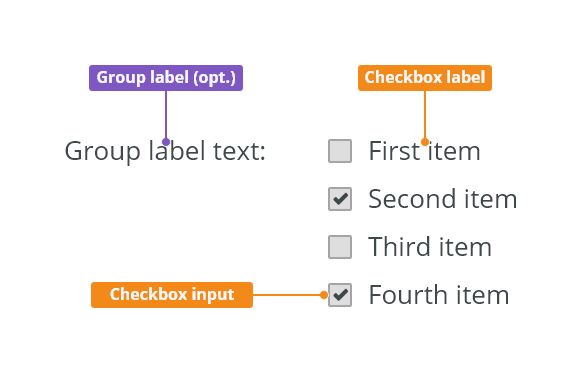Select the 'Fourth item' label text

coord(438,295)
